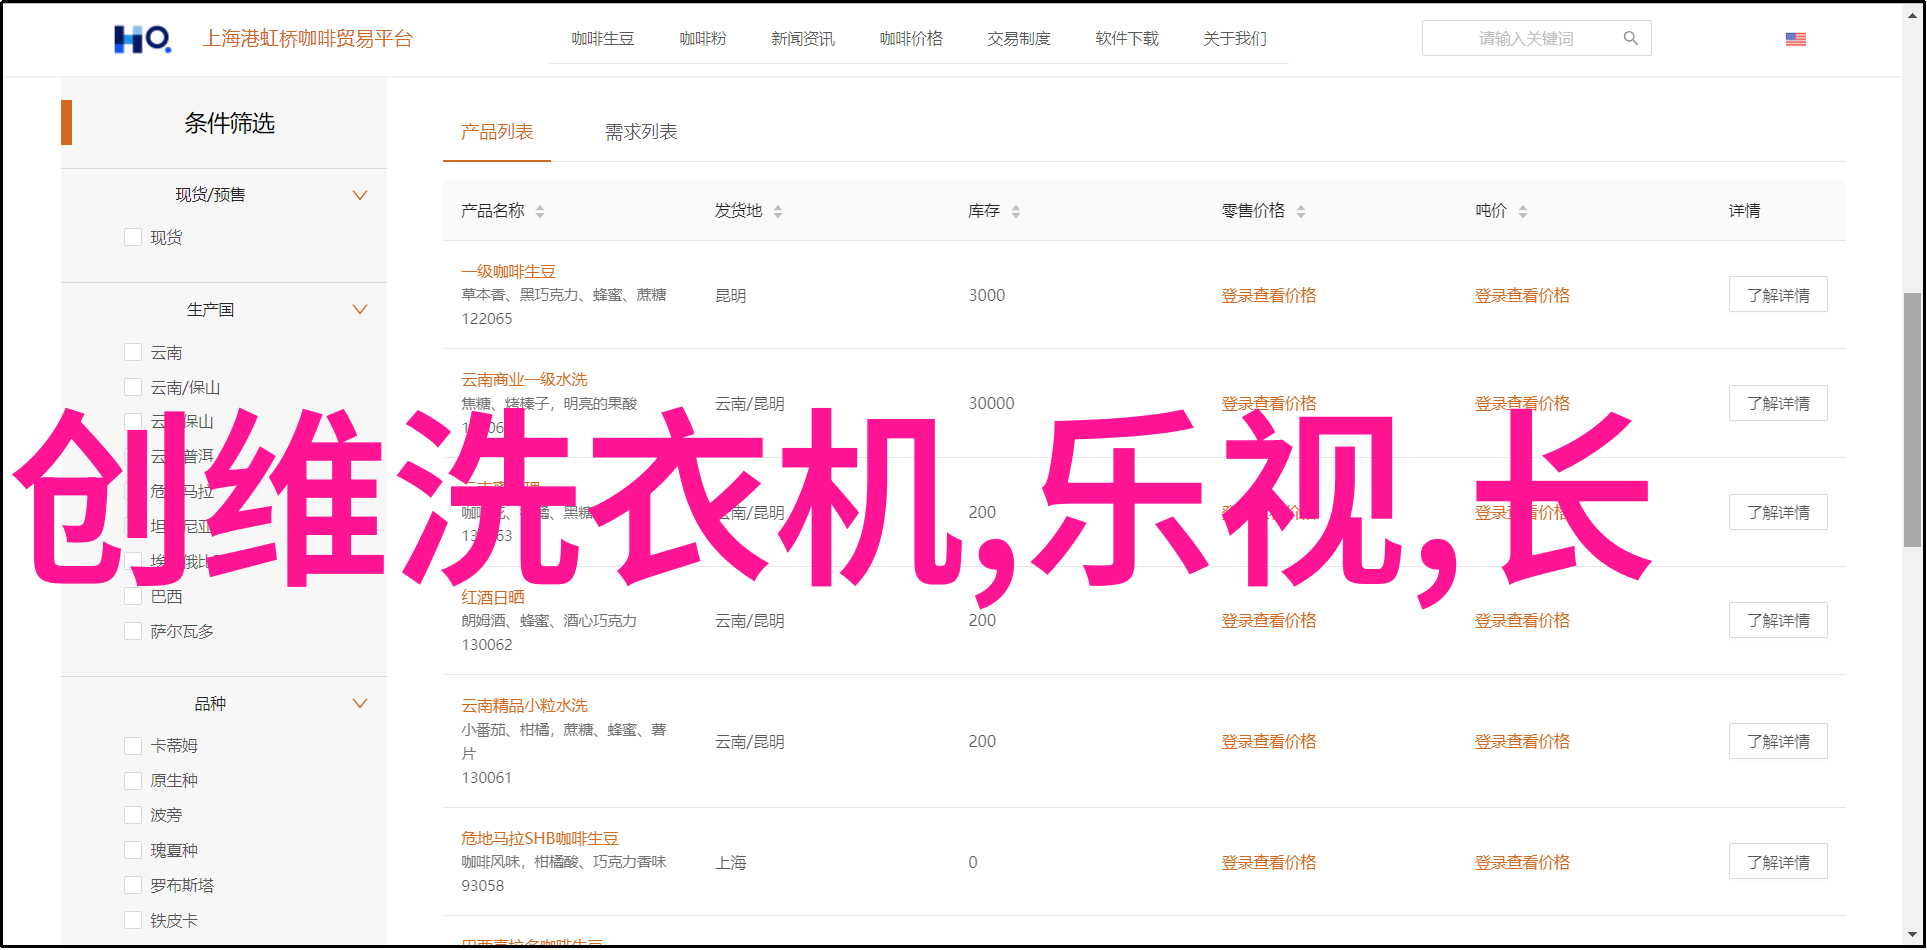Switch to the 产品列表 tab
Screen dimensions: 1927x950
coord(497,132)
